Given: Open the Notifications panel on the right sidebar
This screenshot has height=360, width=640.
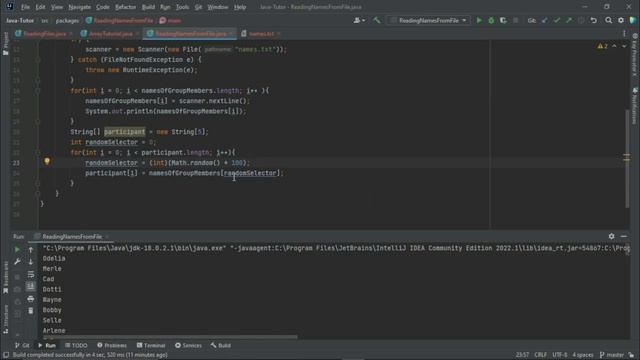Looking at the screenshot, I should point(635,105).
